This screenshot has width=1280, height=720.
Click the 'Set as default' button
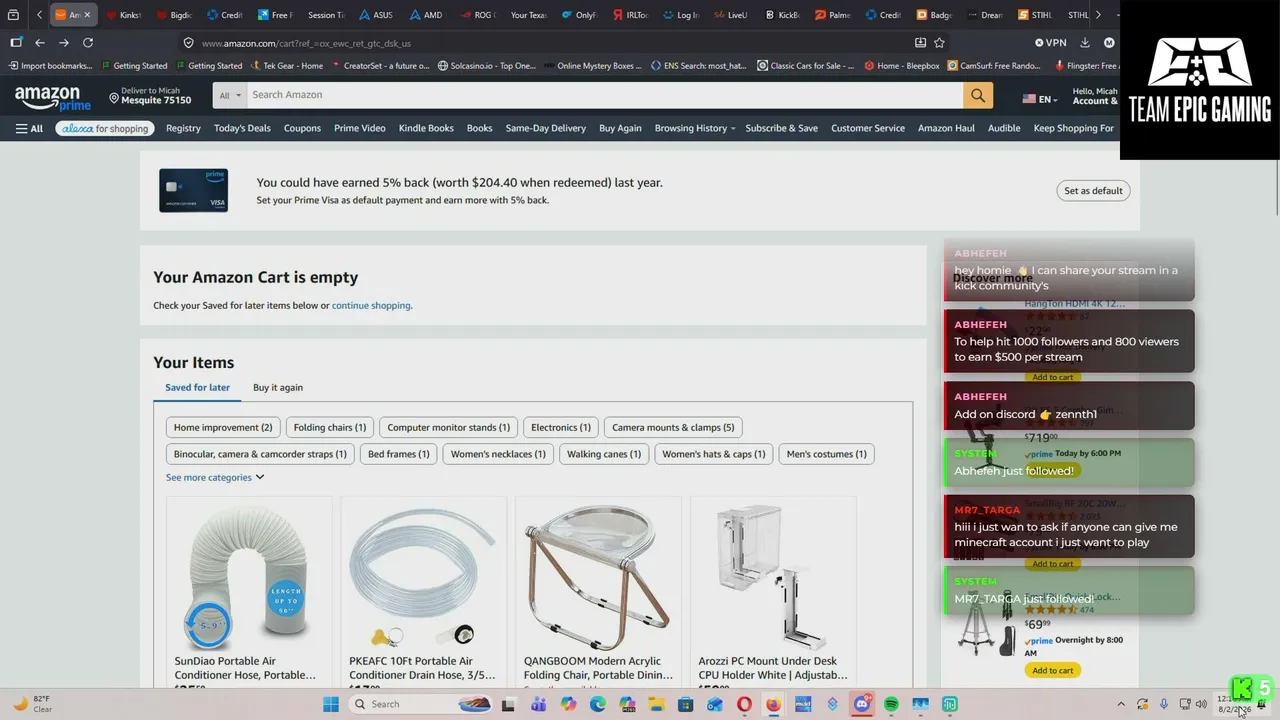pyautogui.click(x=1093, y=191)
